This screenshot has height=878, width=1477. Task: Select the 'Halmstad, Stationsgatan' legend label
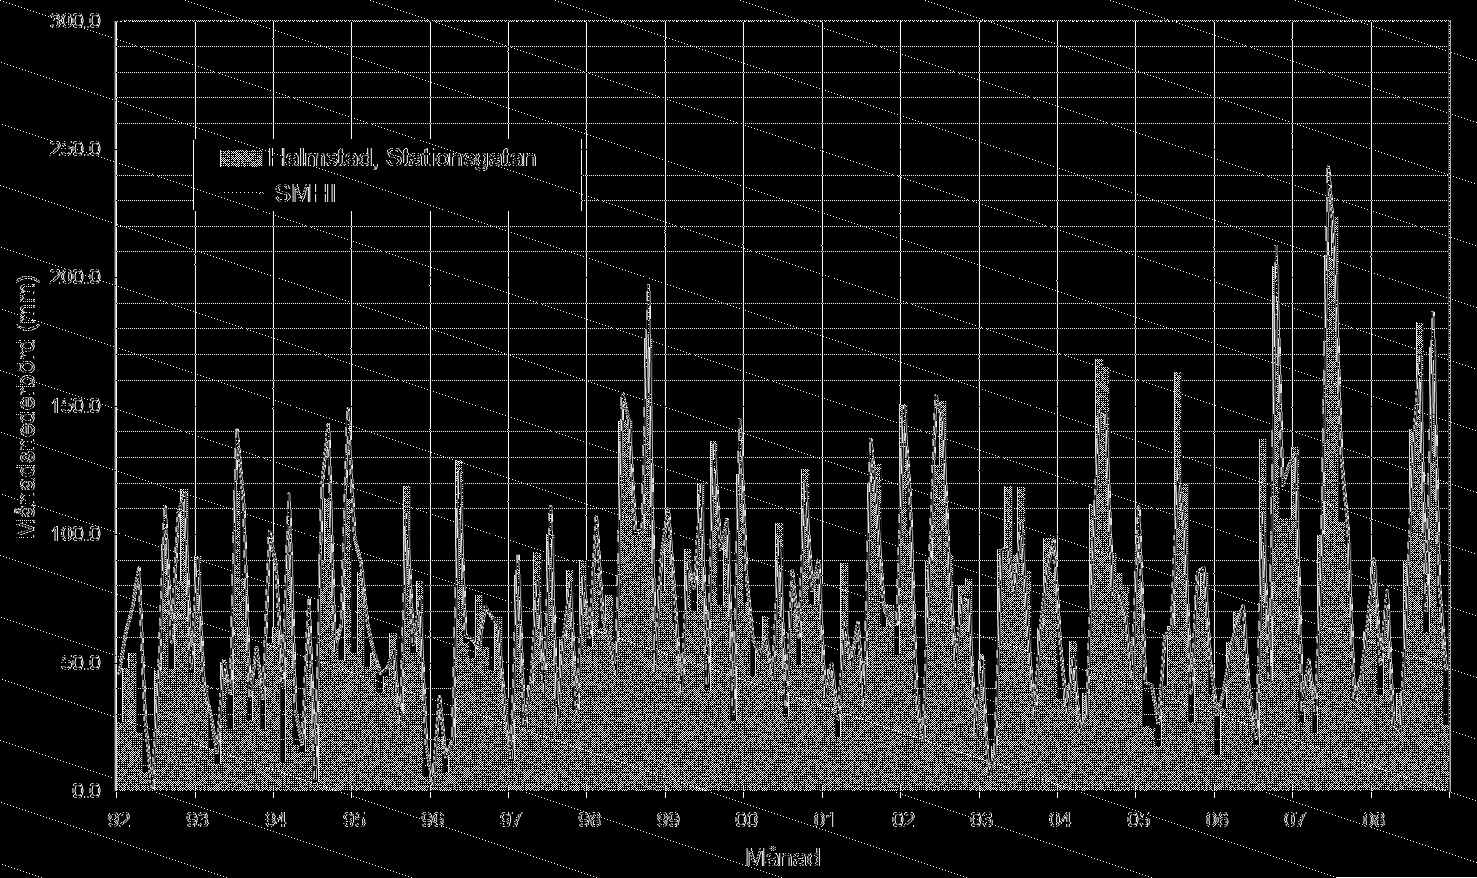pyautogui.click(x=403, y=158)
